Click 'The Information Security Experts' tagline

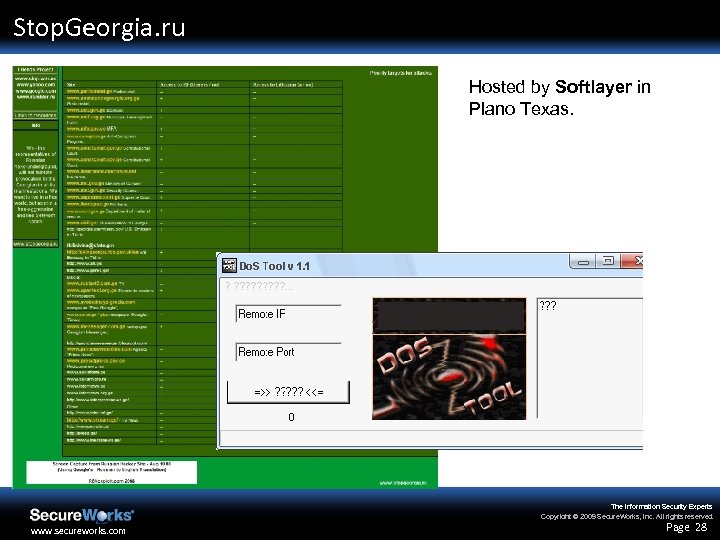point(661,506)
